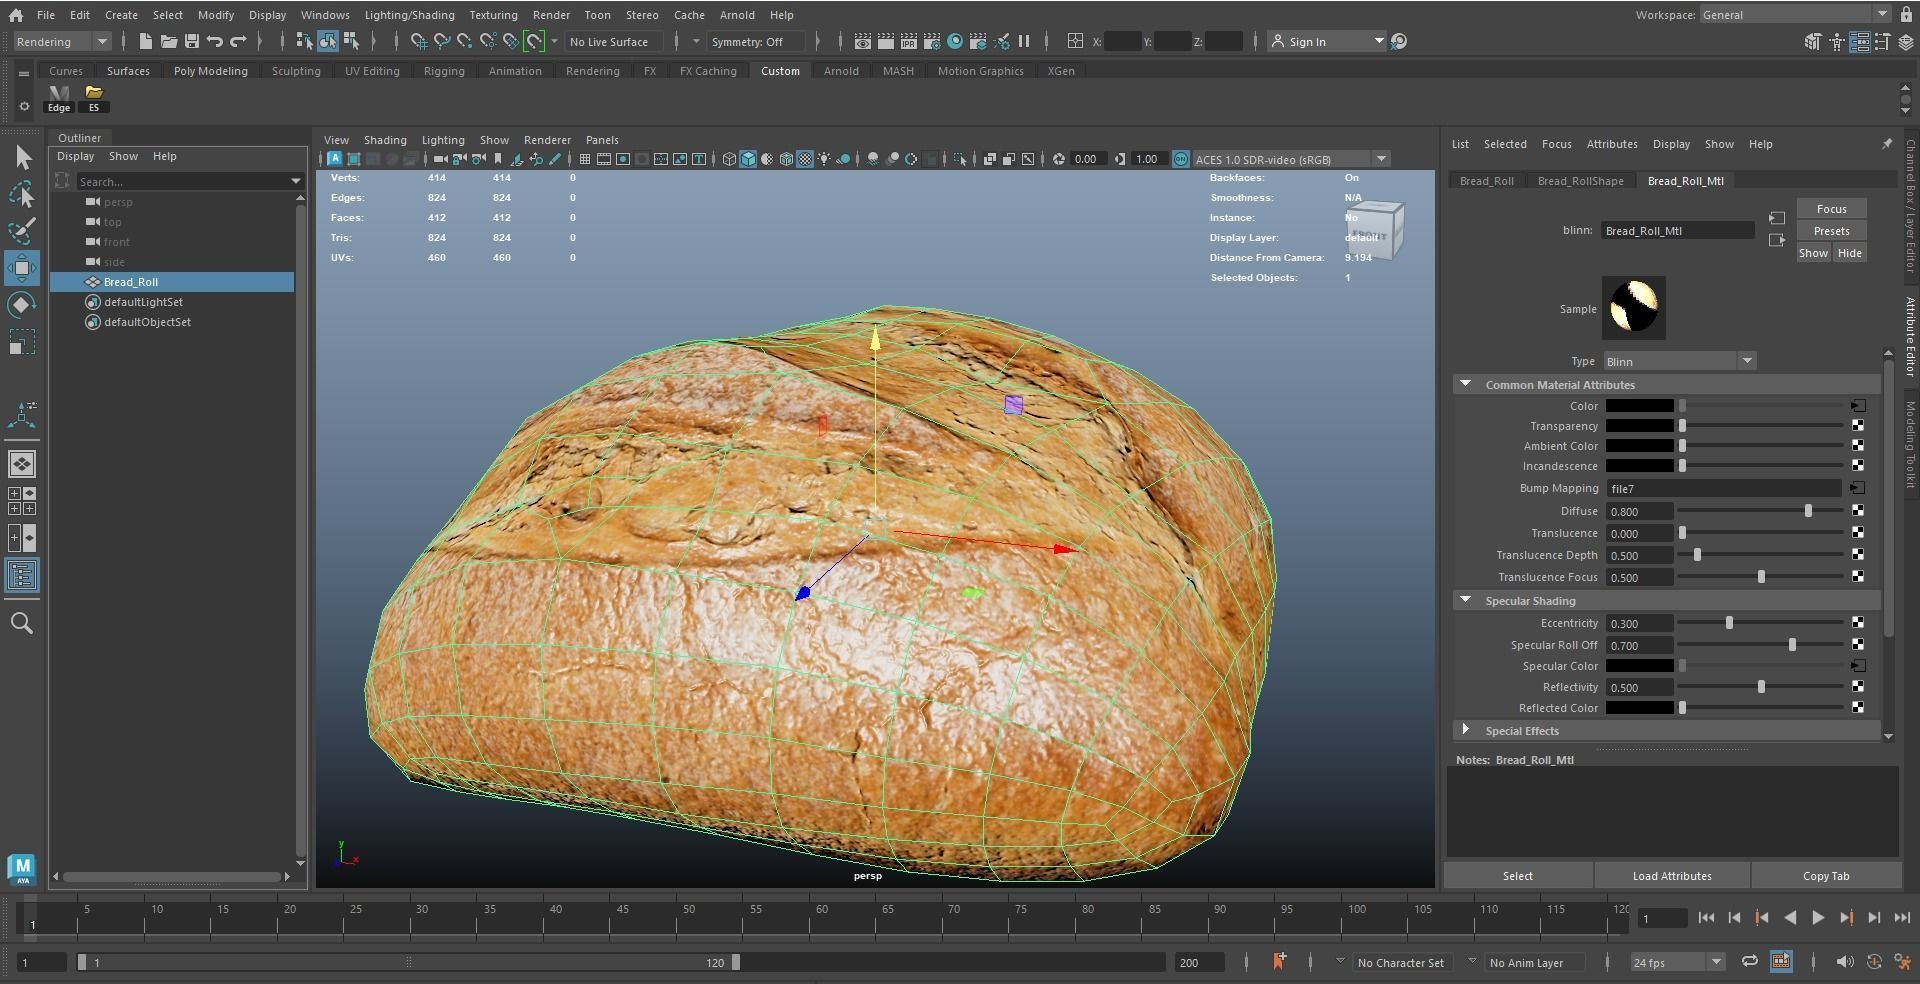Toggle the Outliner layout button in left toolbox
This screenshot has height=984, width=1920.
pyautogui.click(x=22, y=575)
